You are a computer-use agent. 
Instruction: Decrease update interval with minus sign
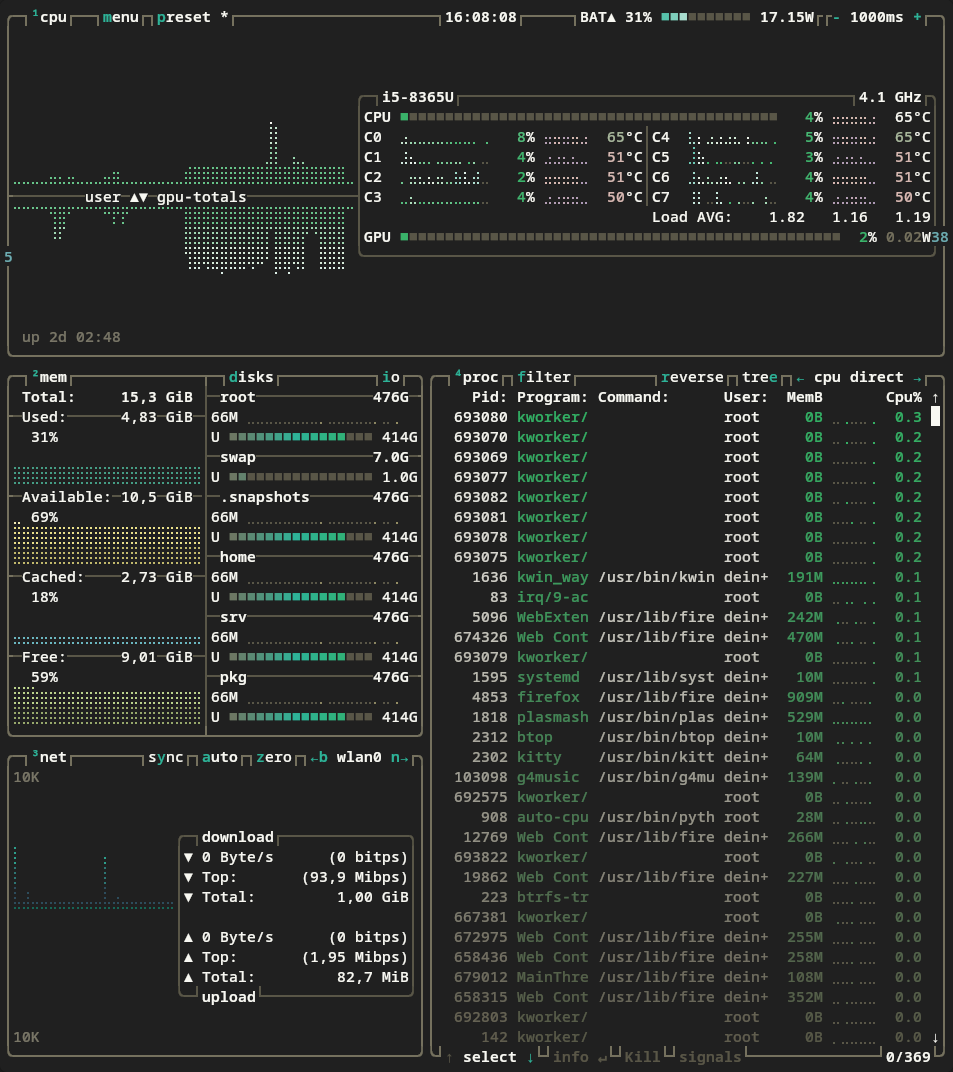tap(836, 17)
